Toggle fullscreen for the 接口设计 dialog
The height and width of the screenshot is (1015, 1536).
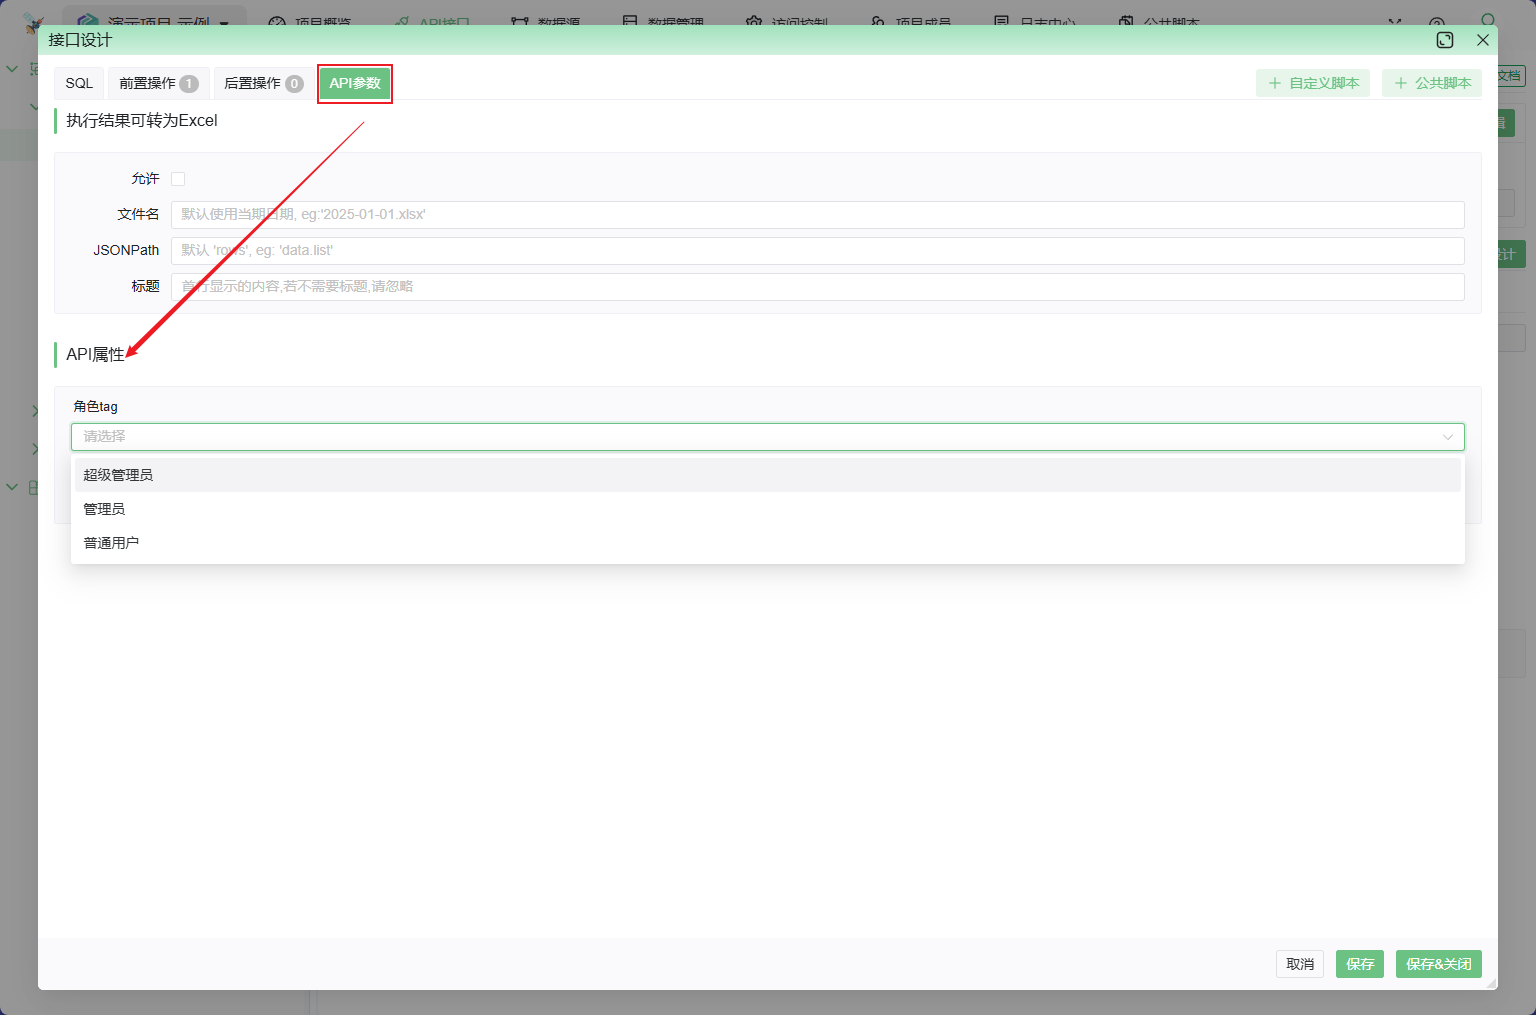coord(1445,40)
